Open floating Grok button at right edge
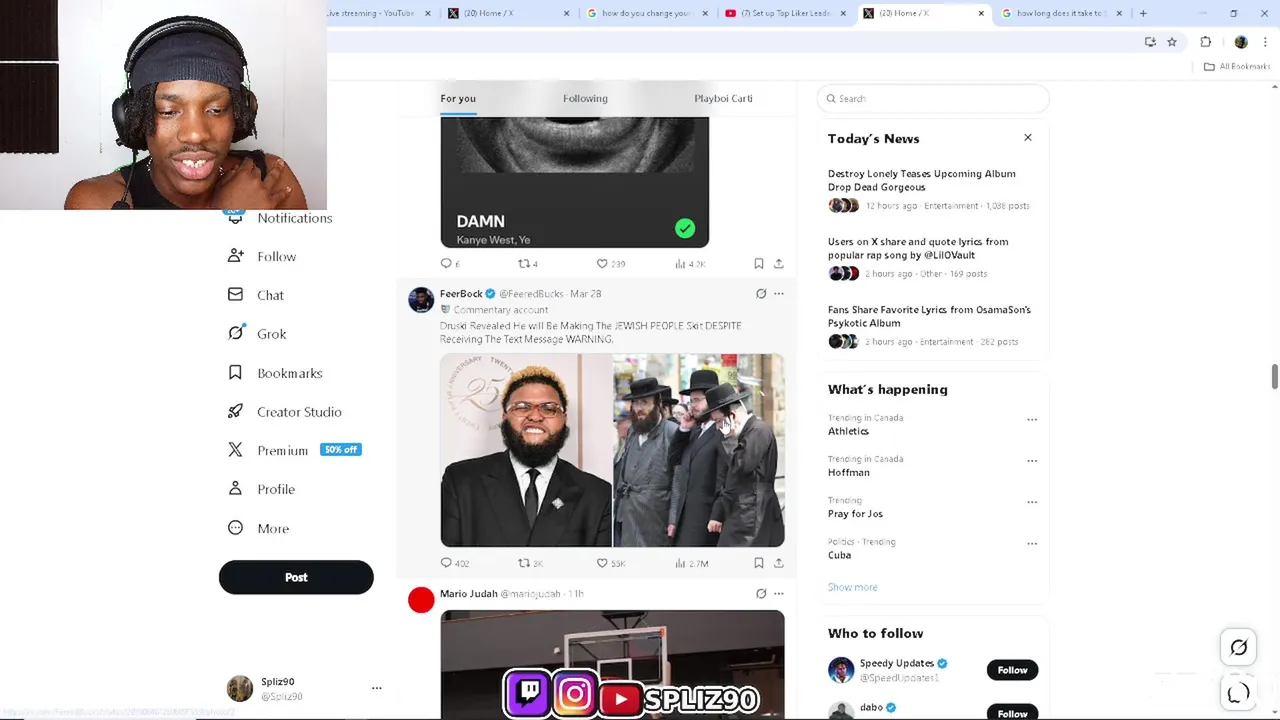1280x720 pixels. (x=1238, y=648)
